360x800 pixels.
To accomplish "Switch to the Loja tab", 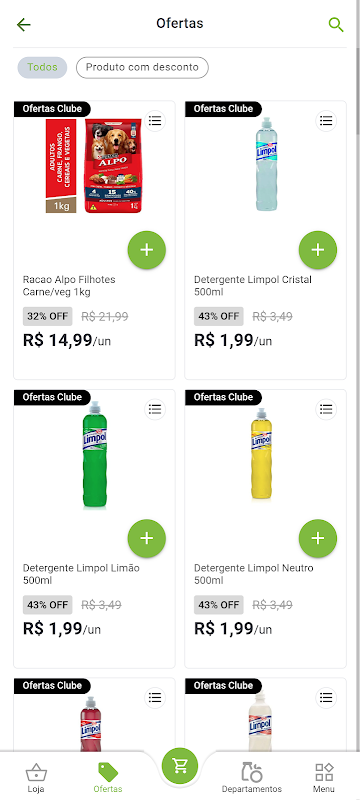I will point(36,778).
